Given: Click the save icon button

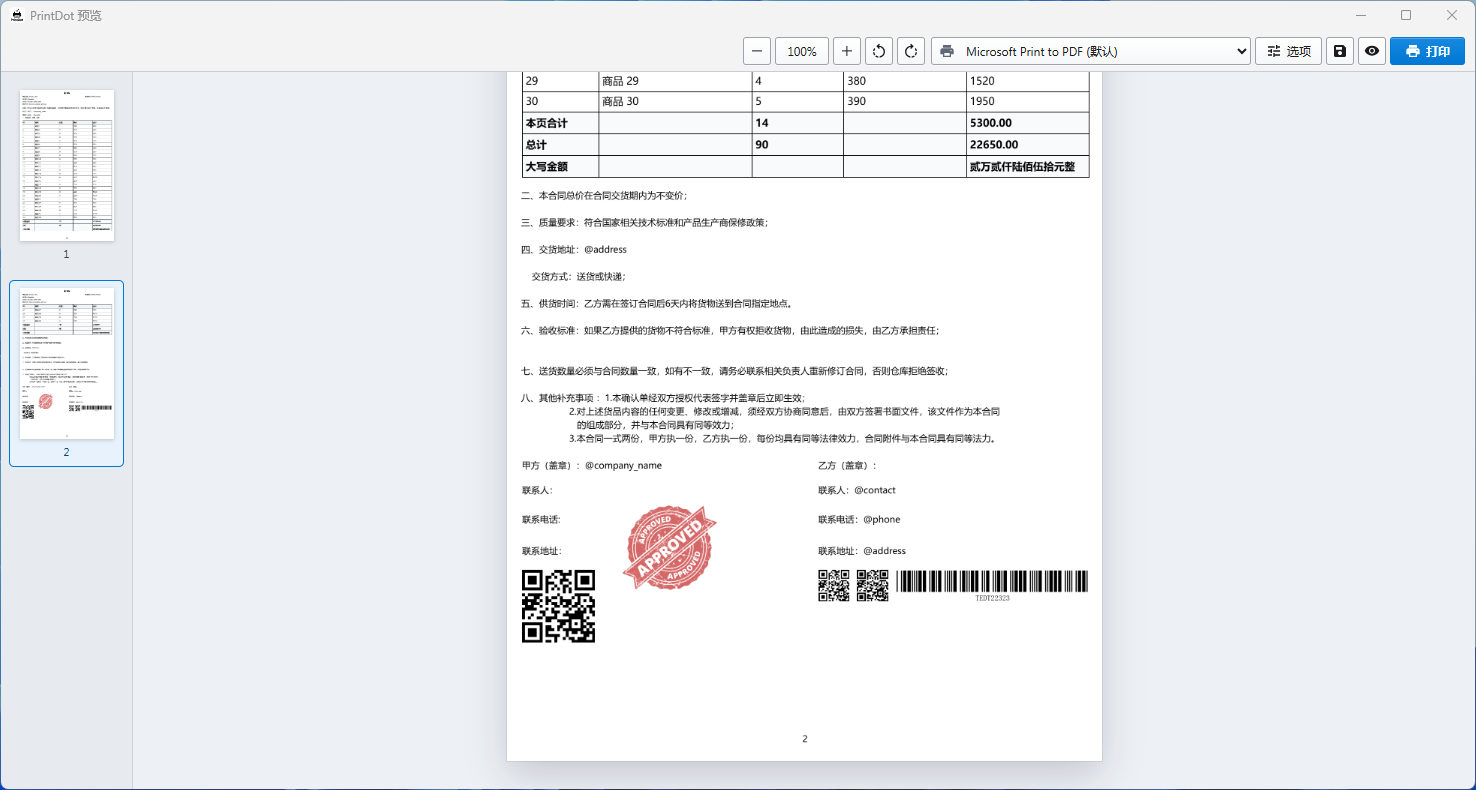Looking at the screenshot, I should [x=1340, y=51].
